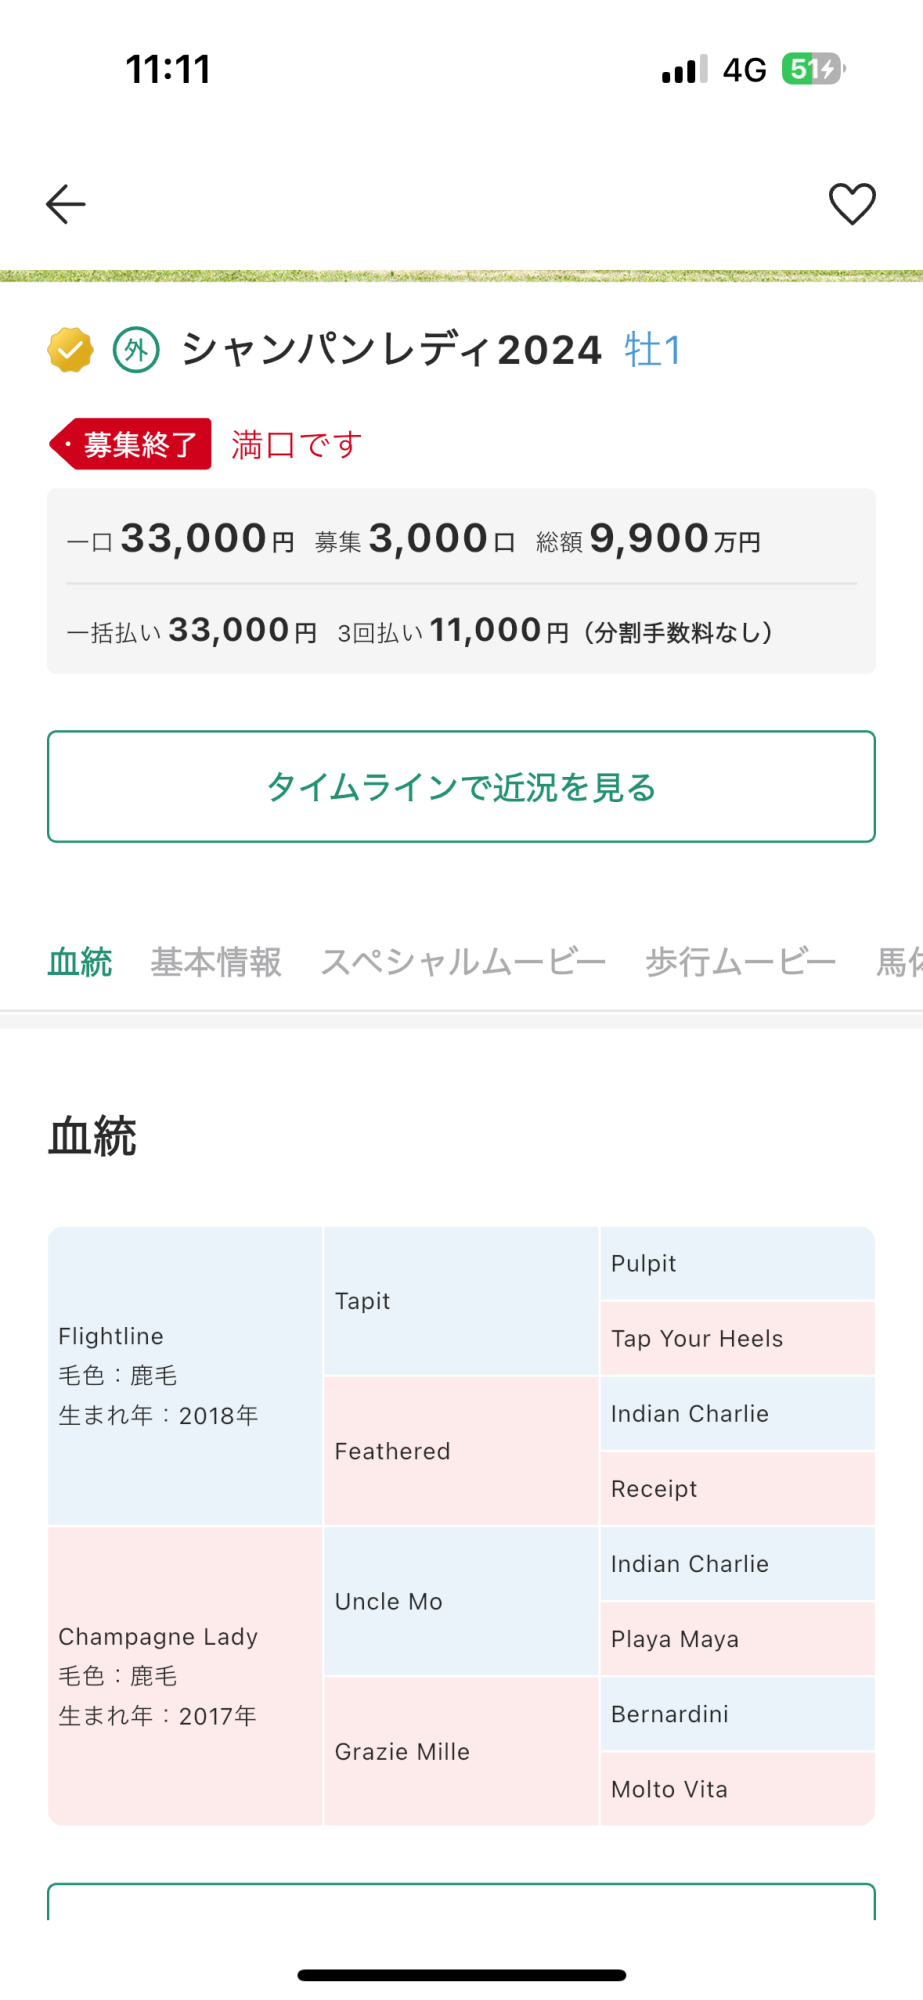Viewport: 923px width, 2000px height.
Task: Tap the Feathered pedigree cell
Action: pyautogui.click(x=461, y=1451)
